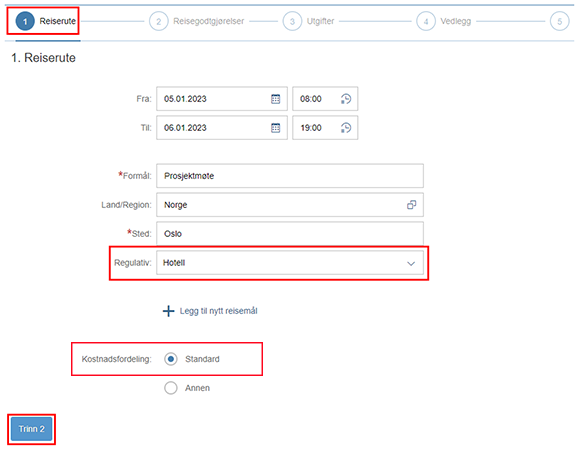Image resolution: width=580 pixels, height=453 pixels.
Task: Click the Trinn 2 button
Action: pos(31,429)
